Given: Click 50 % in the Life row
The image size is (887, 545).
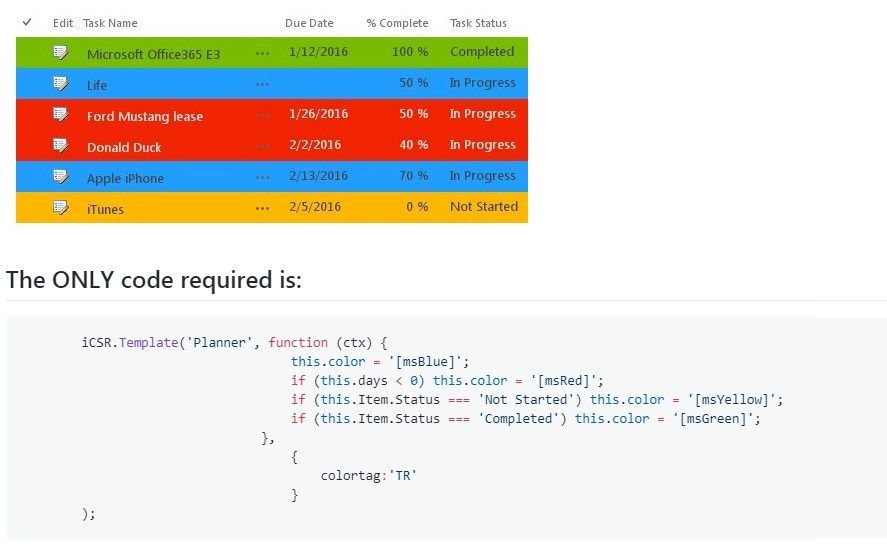Looking at the screenshot, I should (x=414, y=83).
